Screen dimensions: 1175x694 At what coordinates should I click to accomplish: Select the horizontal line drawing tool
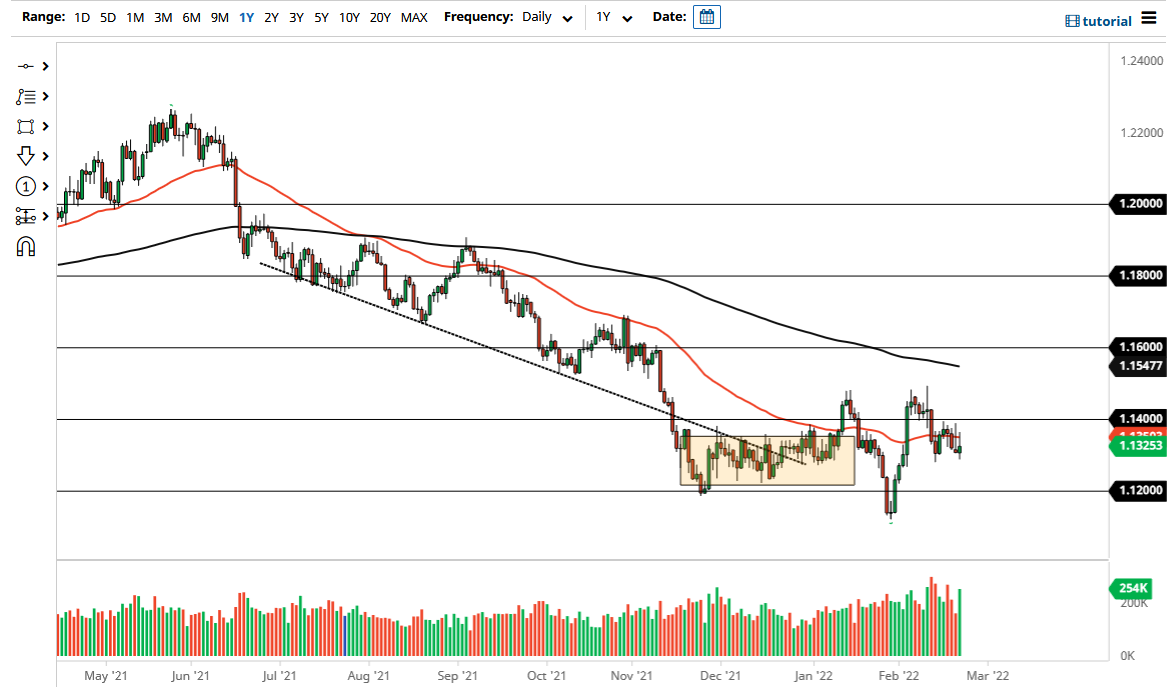tap(26, 66)
